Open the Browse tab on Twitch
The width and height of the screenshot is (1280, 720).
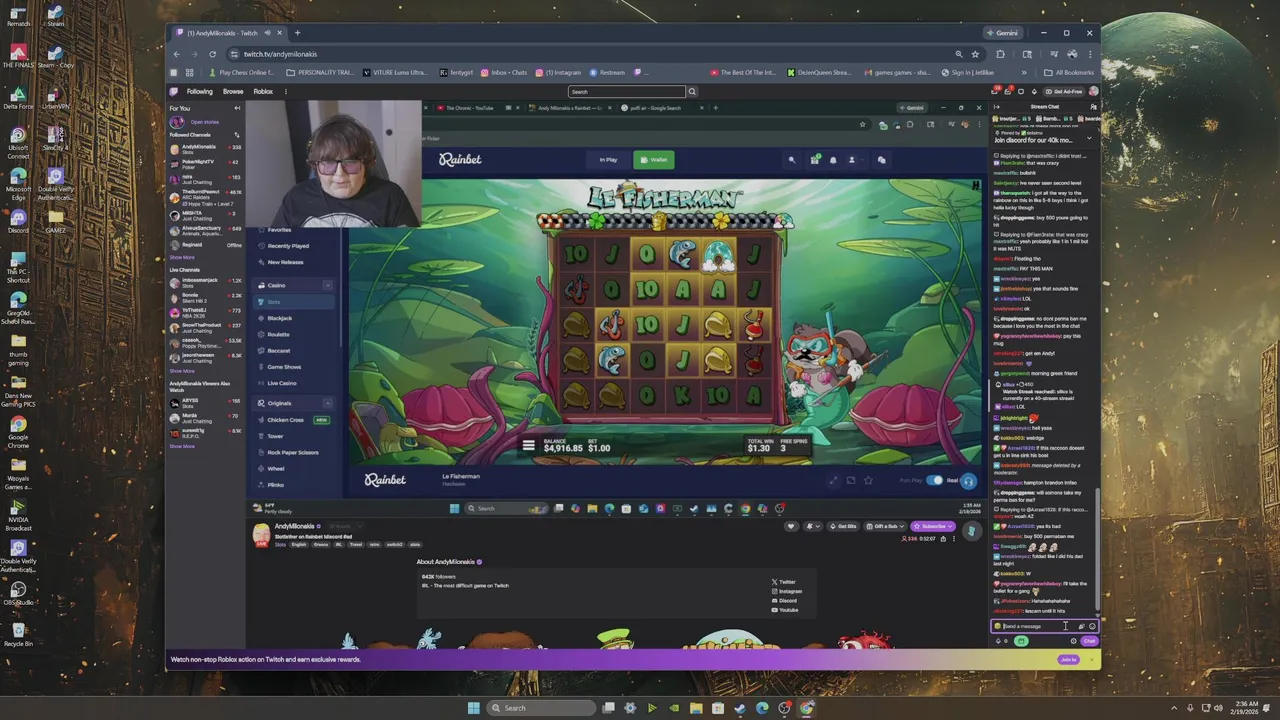(233, 91)
